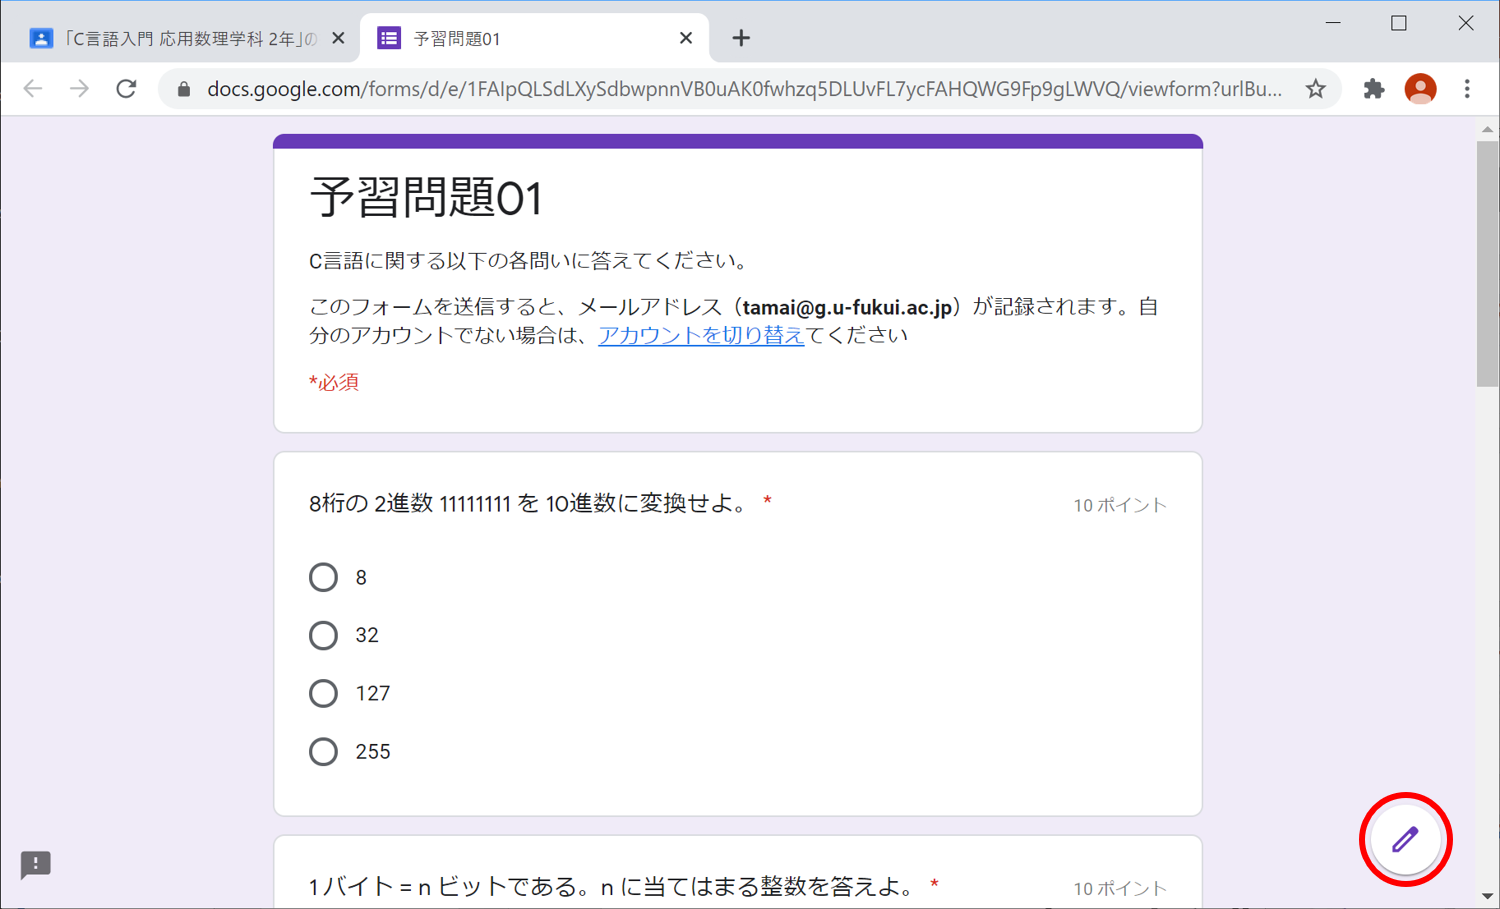Click the pencil edit form button
Image resolution: width=1500 pixels, height=909 pixels.
pyautogui.click(x=1405, y=840)
